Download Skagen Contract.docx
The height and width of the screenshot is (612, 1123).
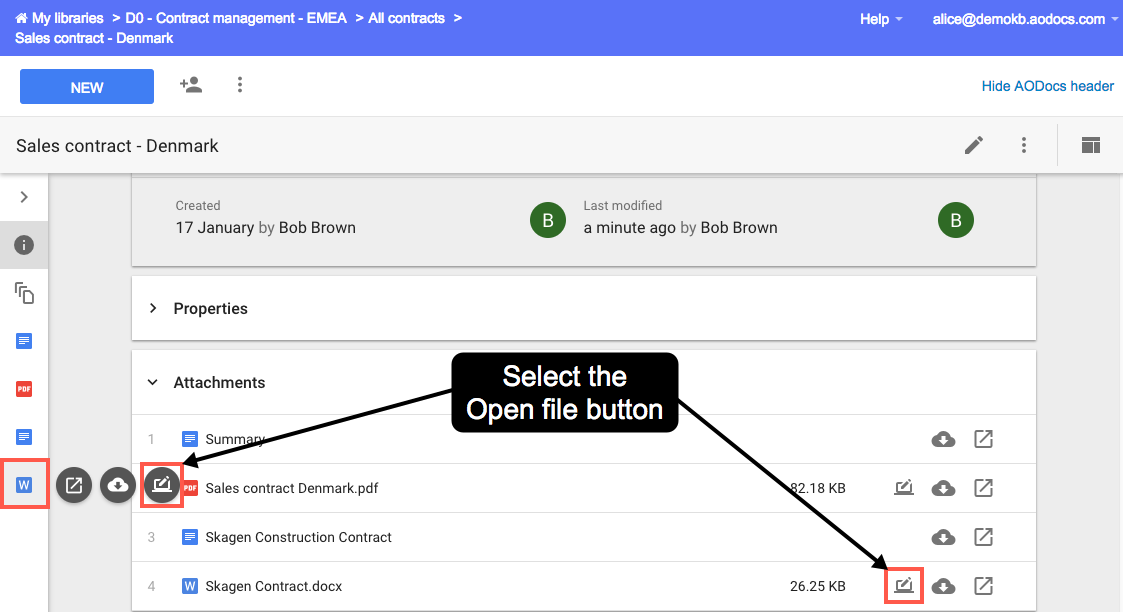(943, 586)
